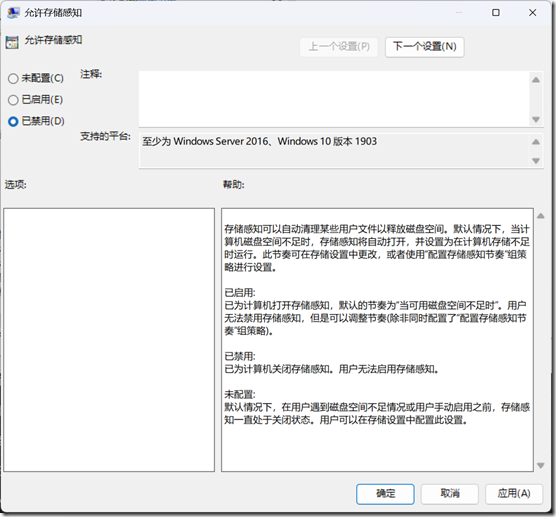The image size is (556, 517).
Task: Click the policy icon in title bar
Action: (13, 13)
